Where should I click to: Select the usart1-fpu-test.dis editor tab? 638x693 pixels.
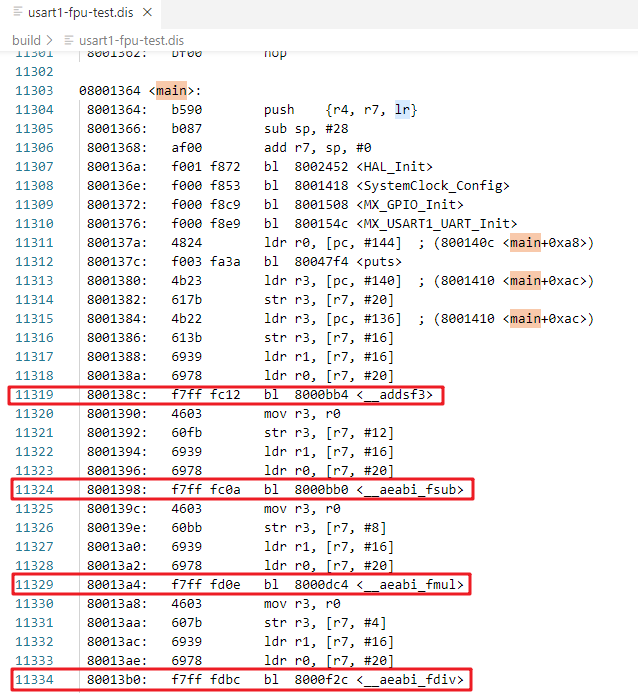pyautogui.click(x=80, y=12)
